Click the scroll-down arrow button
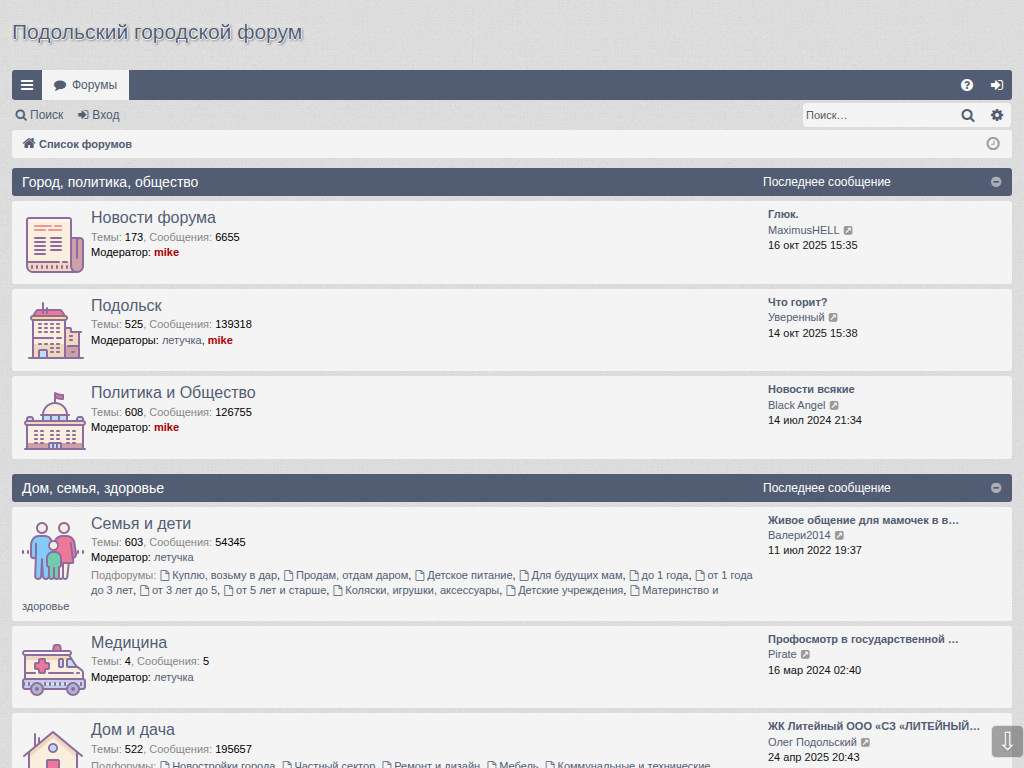The width and height of the screenshot is (1024, 768). pyautogui.click(x=1007, y=741)
